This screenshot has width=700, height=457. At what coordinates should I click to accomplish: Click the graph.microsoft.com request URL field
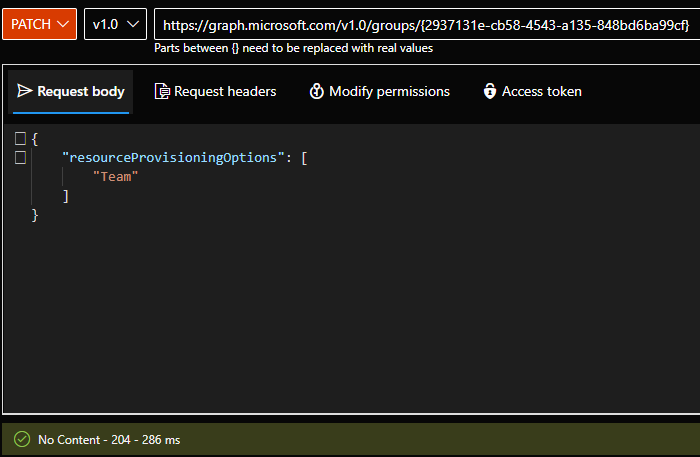(427, 25)
